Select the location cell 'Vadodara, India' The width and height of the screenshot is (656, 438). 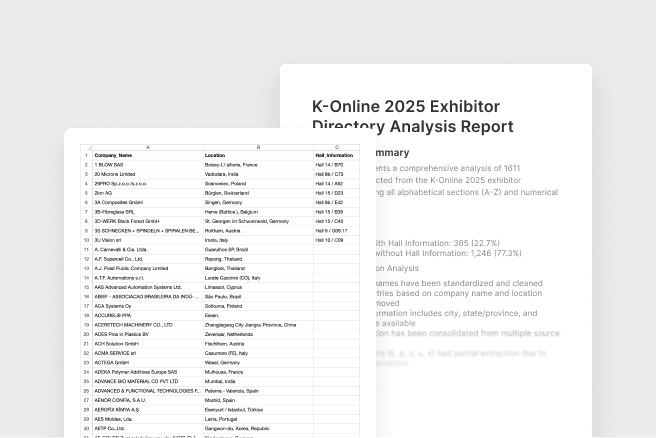click(x=258, y=174)
